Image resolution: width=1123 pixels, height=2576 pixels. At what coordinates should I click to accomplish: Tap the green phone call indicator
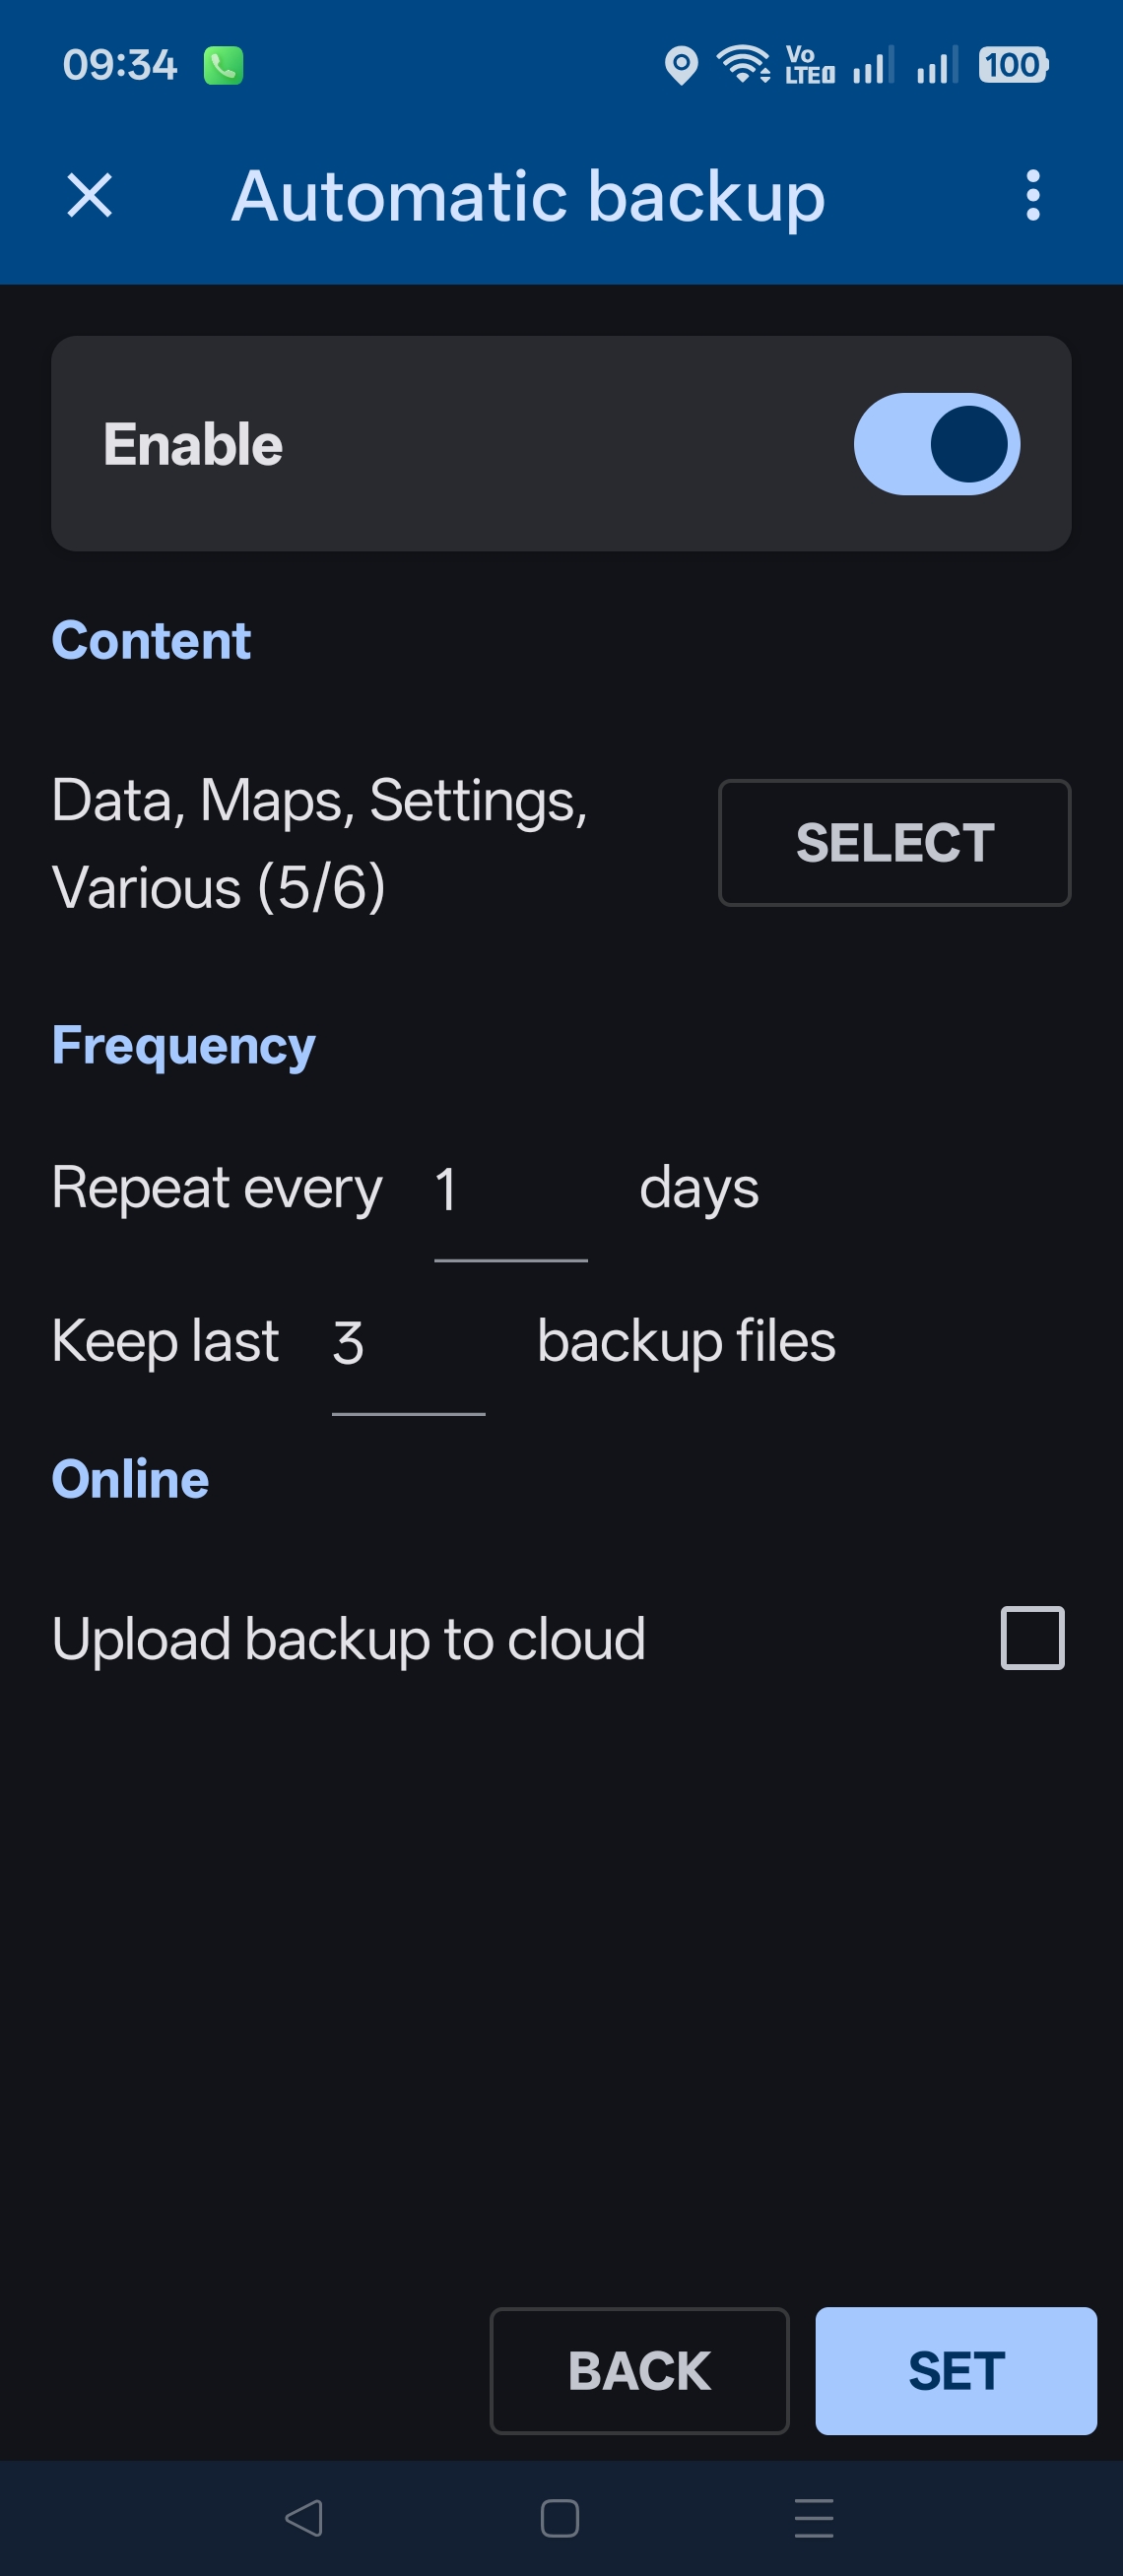tap(223, 66)
